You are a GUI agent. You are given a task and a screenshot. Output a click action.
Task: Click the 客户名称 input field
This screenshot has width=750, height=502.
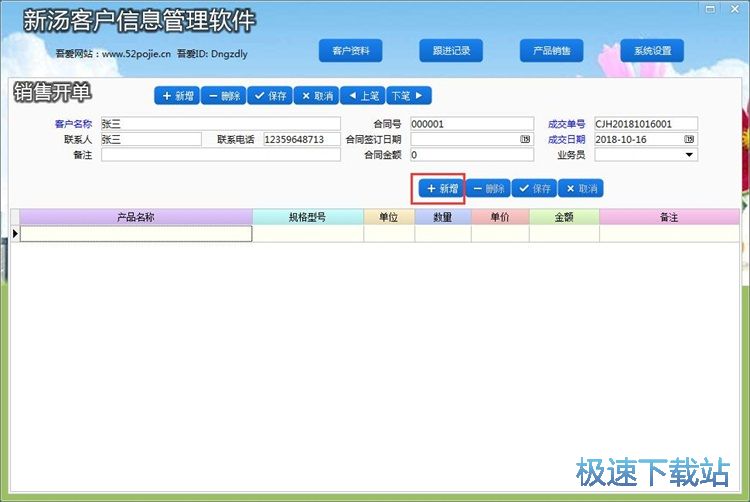coord(221,124)
